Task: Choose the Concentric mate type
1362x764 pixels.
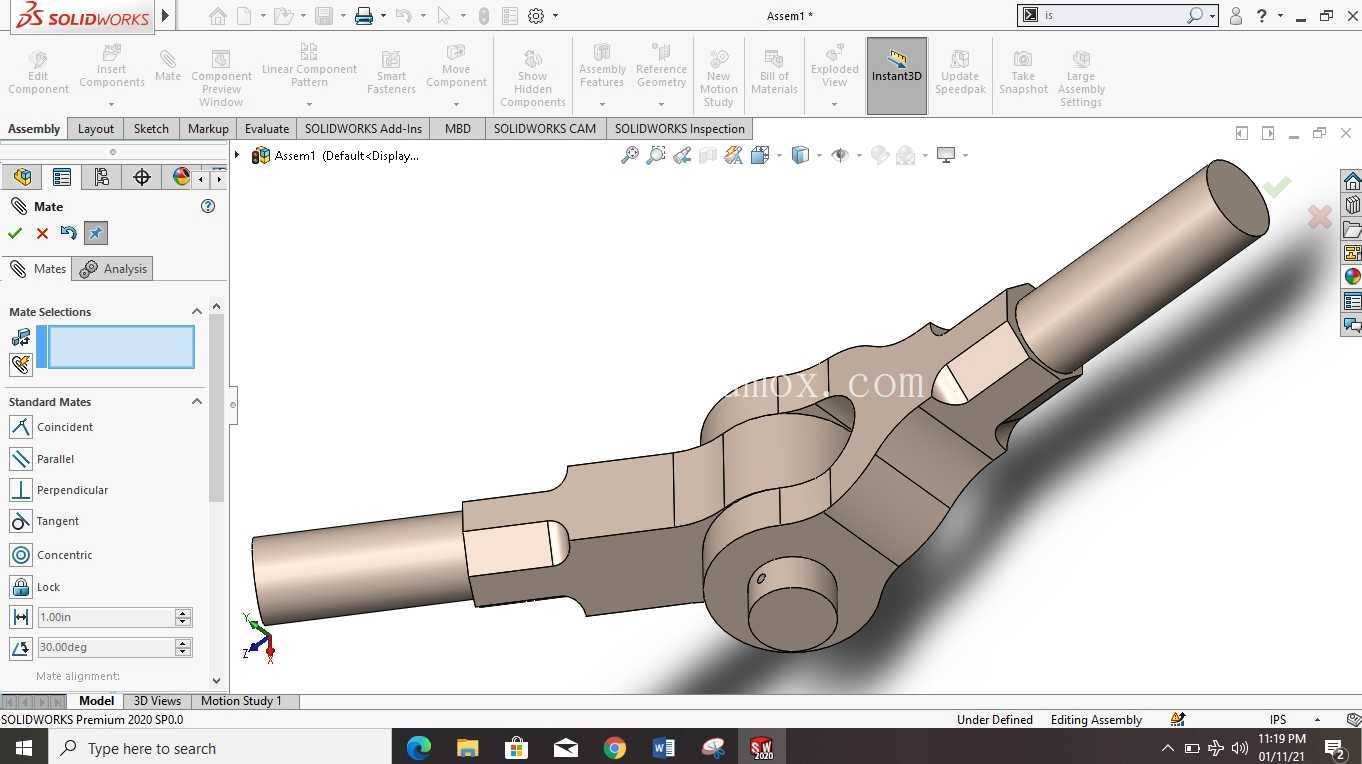Action: (x=21, y=555)
